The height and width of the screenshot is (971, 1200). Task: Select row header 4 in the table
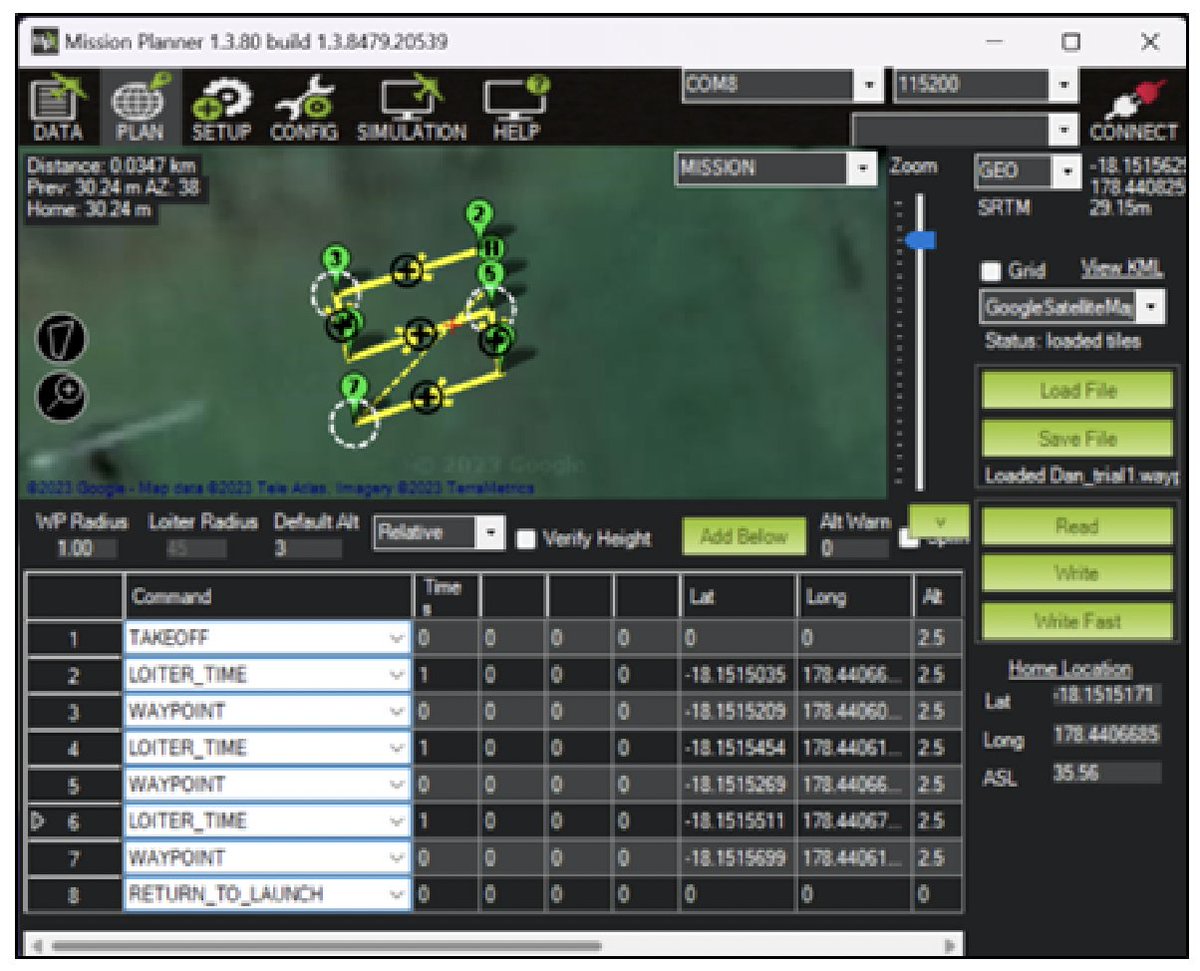pyautogui.click(x=74, y=747)
